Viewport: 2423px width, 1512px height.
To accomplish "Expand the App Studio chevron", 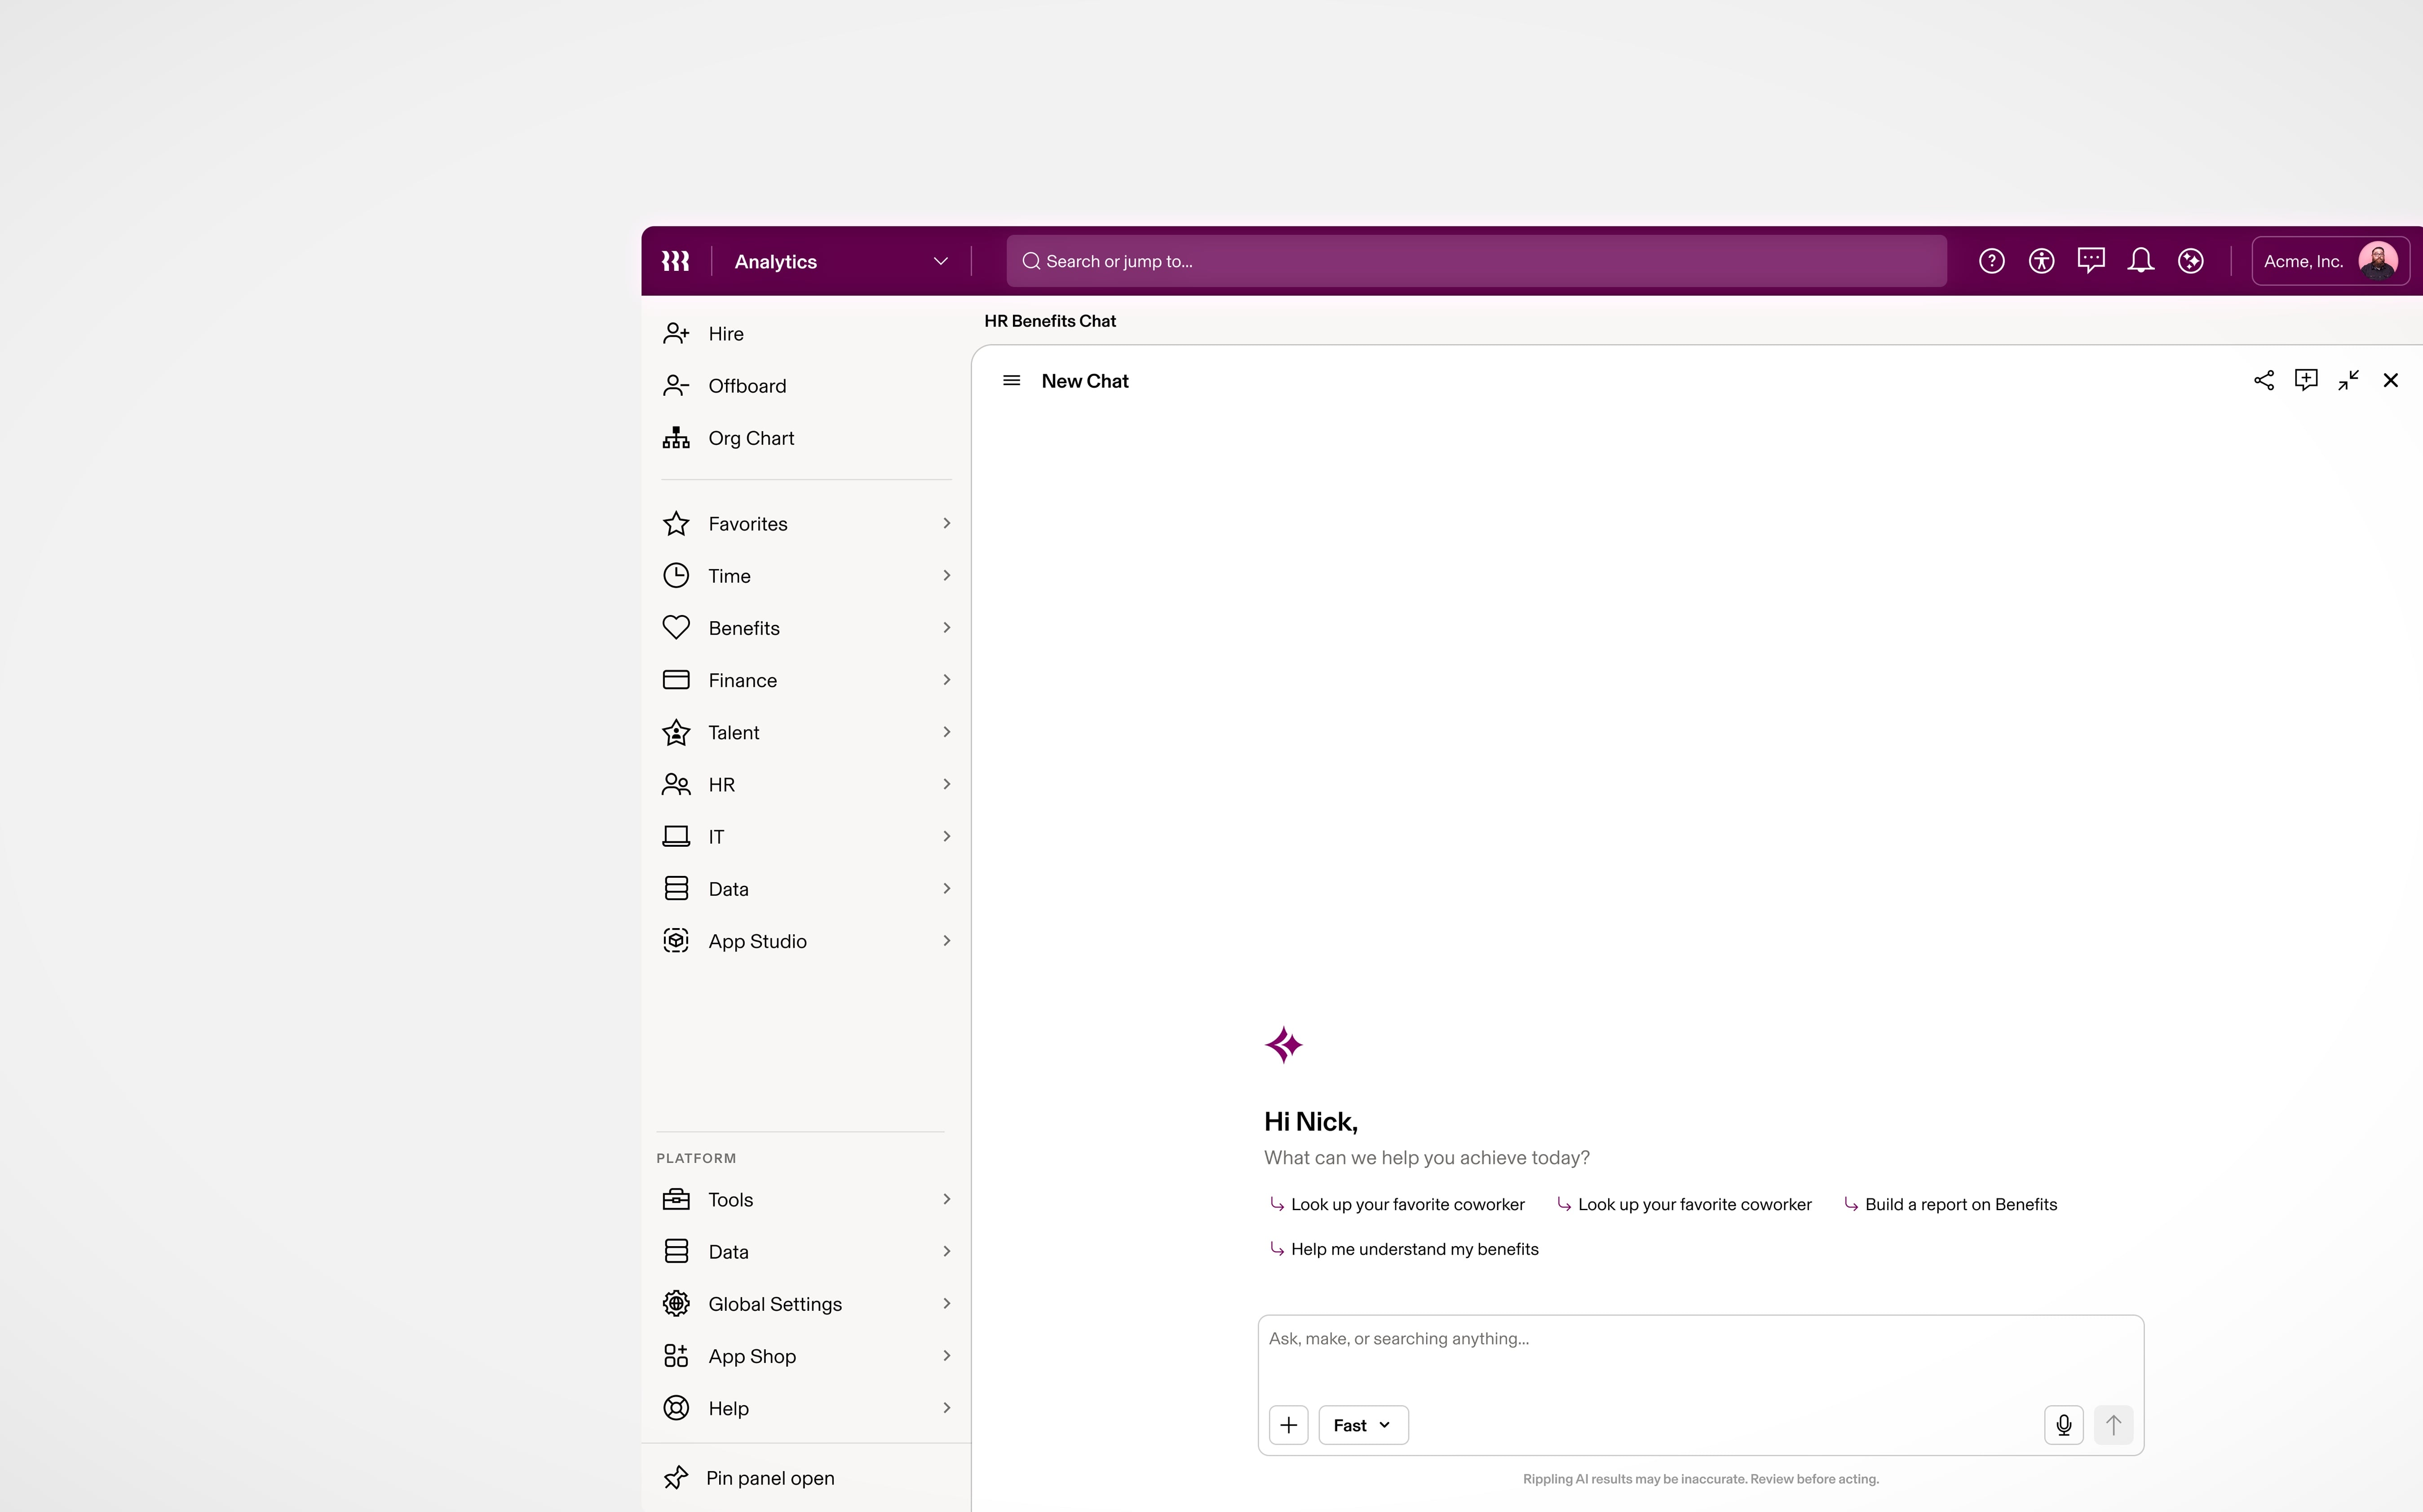I will 946,940.
